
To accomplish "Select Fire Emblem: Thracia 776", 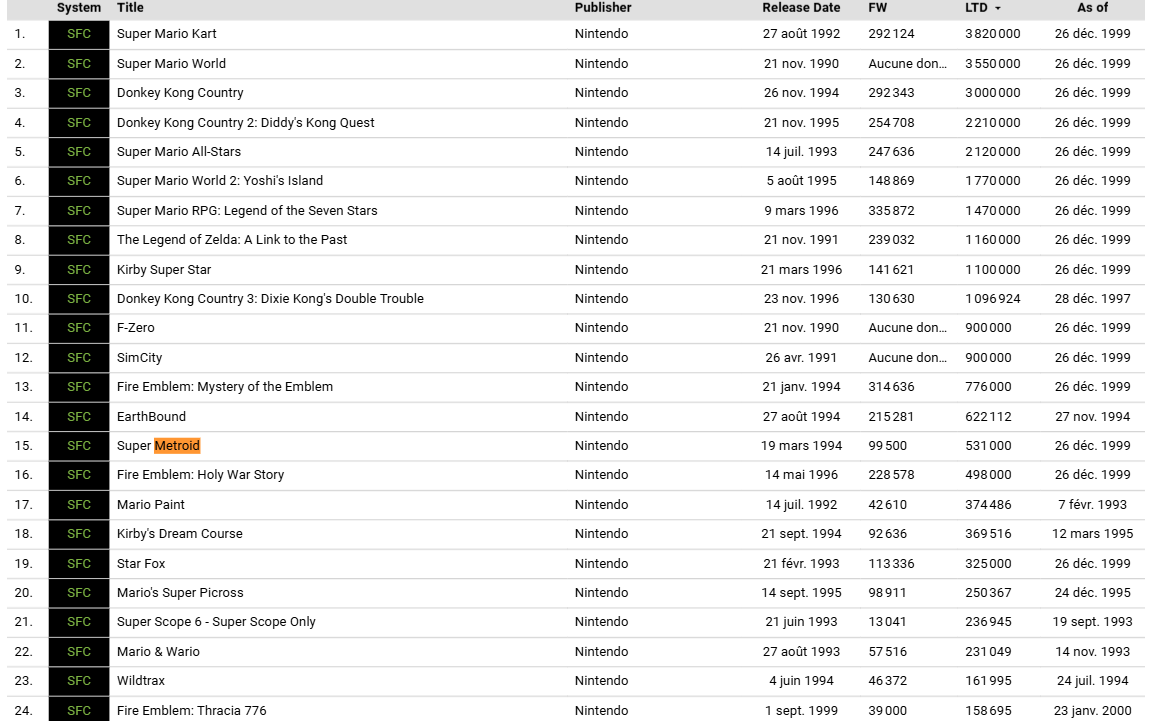I will pos(192,711).
